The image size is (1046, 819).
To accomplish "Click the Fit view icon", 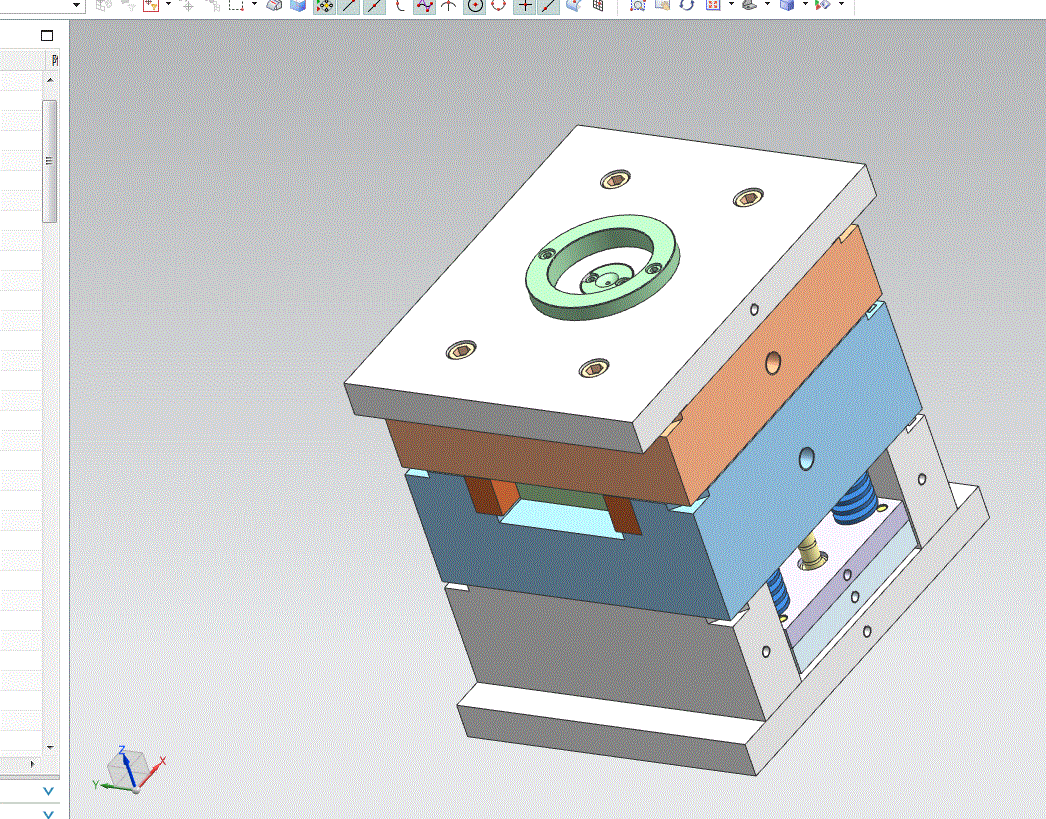I will coord(638,5).
